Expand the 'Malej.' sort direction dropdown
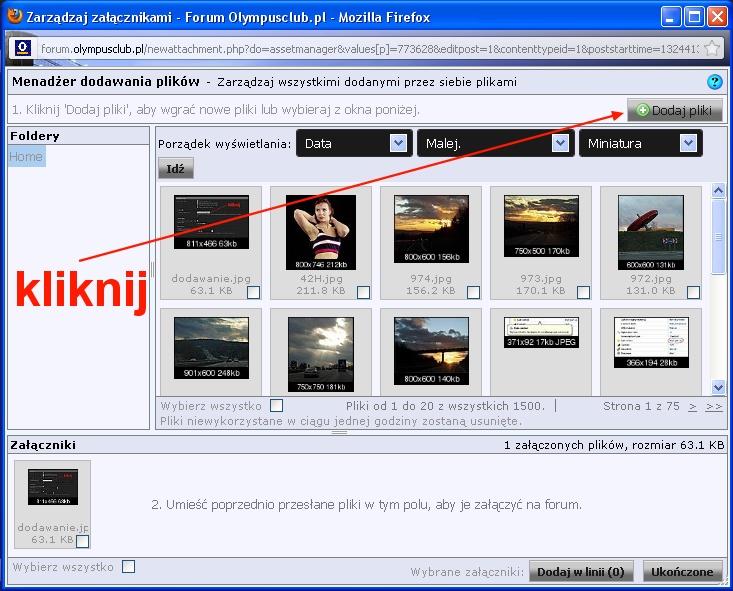 494,143
